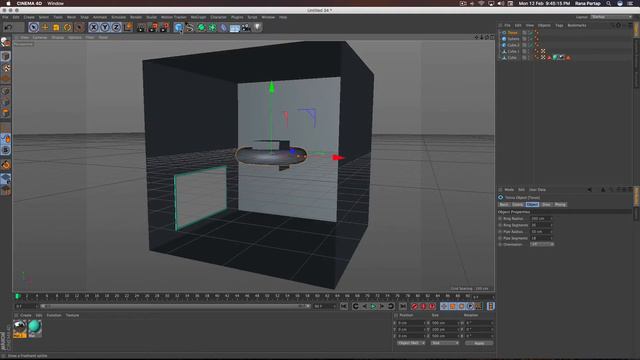Viewport: 640px width, 360px height.
Task: Toggle the Z axis lock
Action: point(116,27)
